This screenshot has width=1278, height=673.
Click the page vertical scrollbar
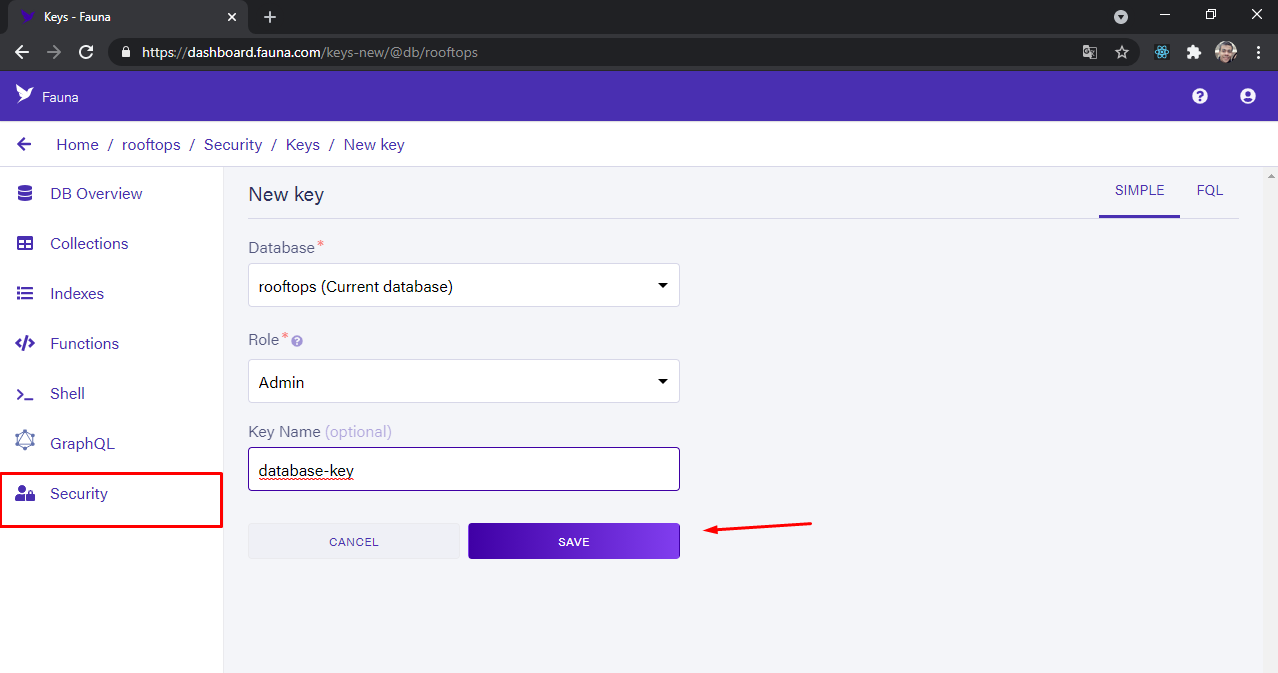point(1270,420)
